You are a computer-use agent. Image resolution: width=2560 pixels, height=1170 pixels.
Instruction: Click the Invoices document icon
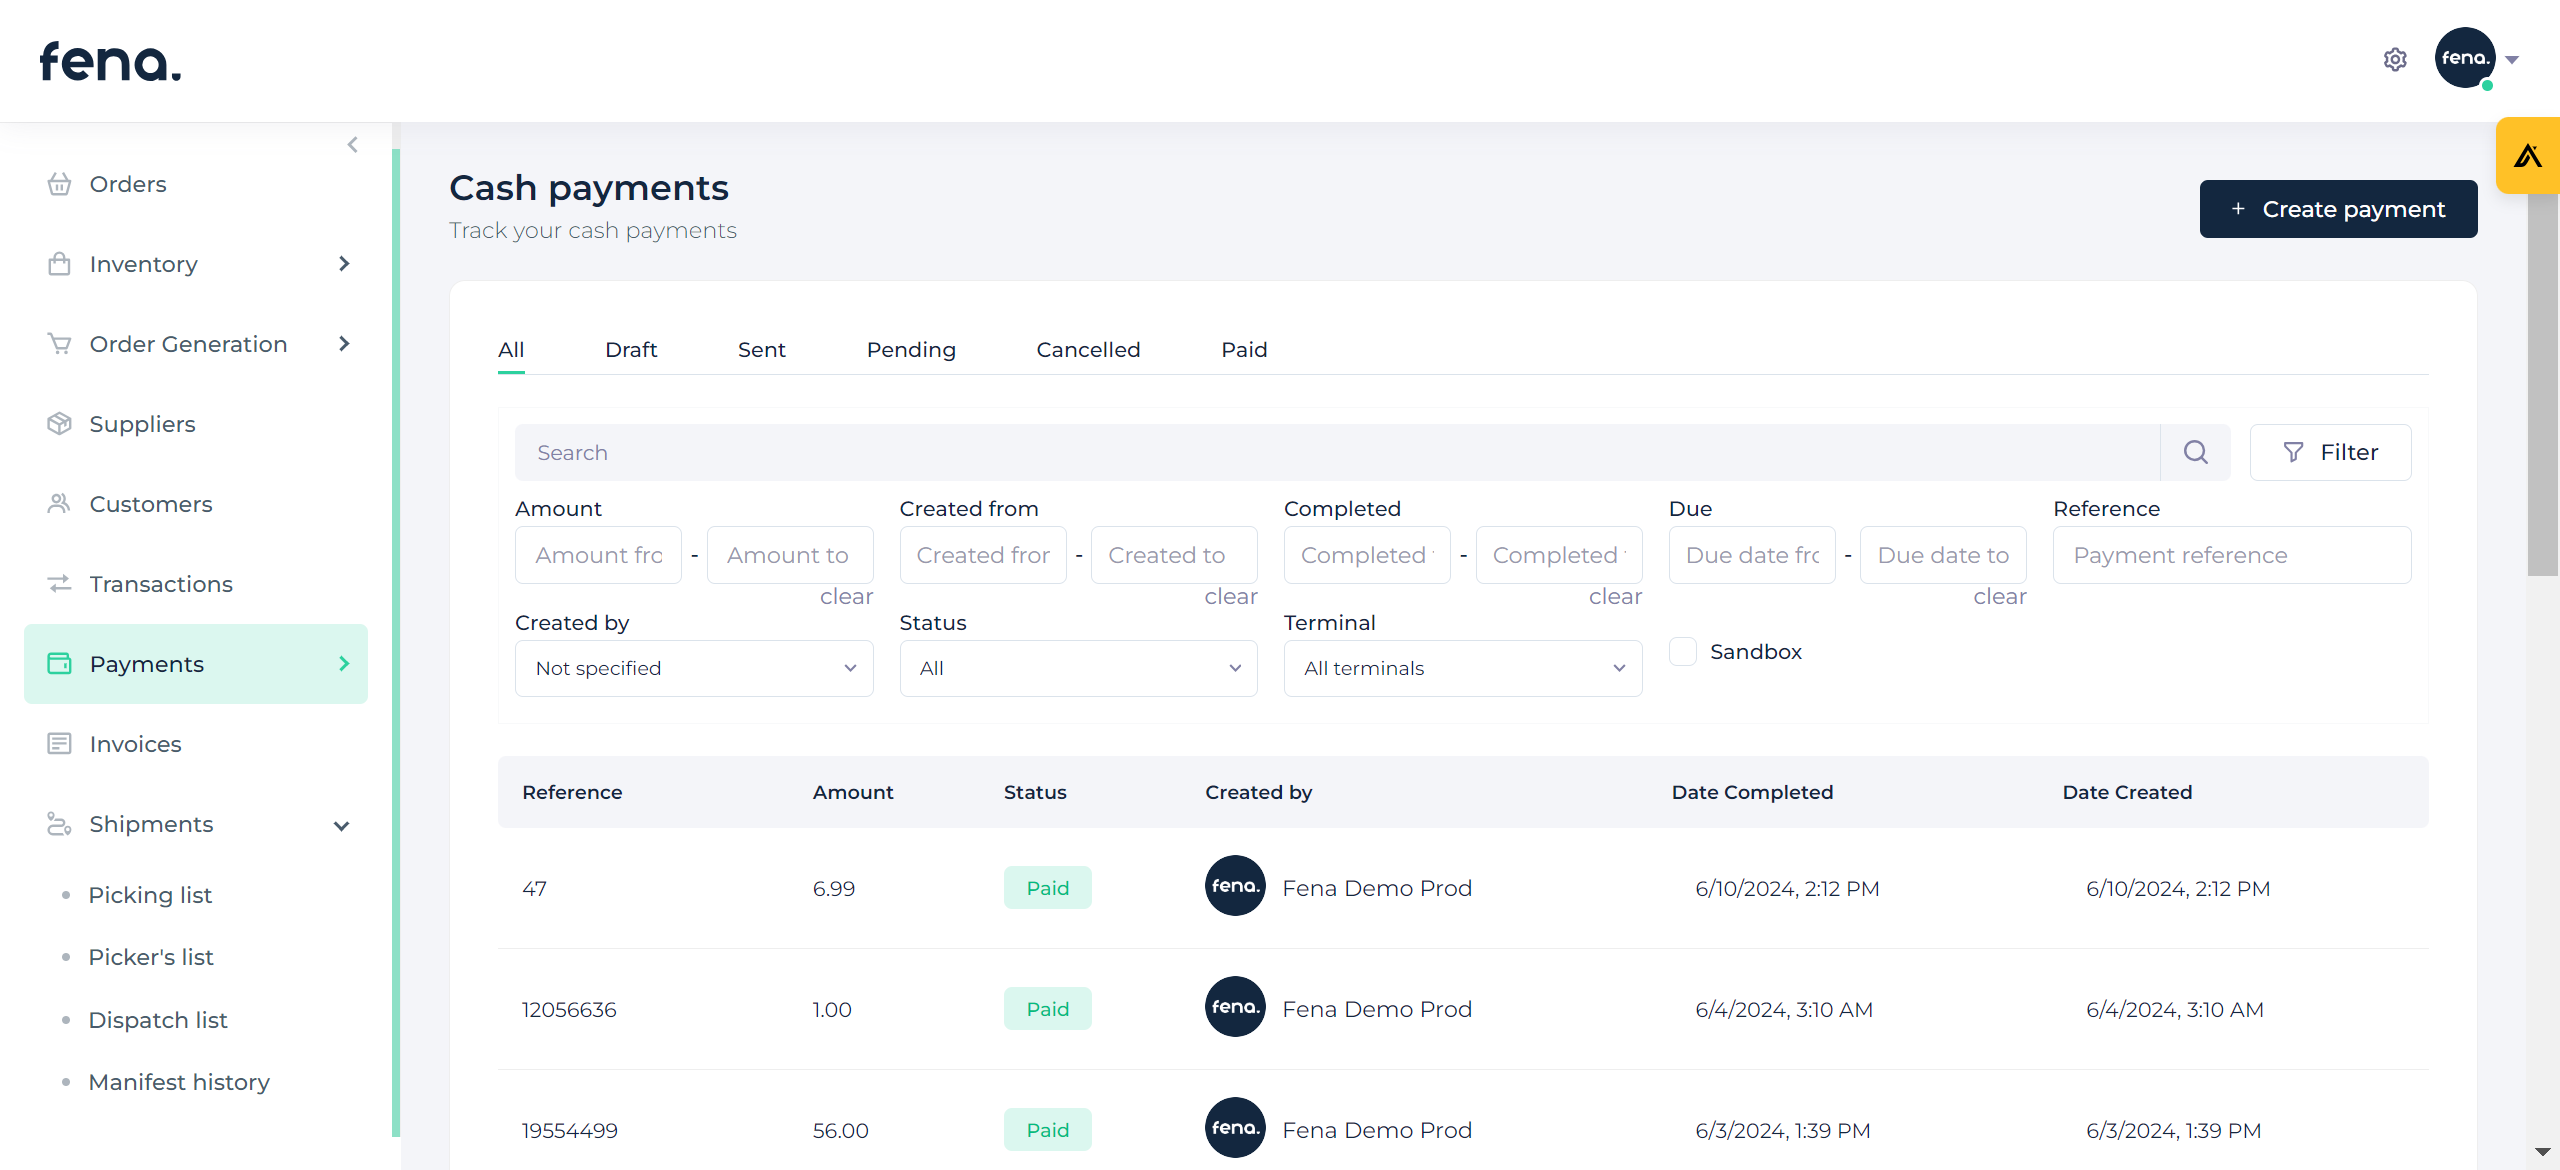[x=59, y=744]
